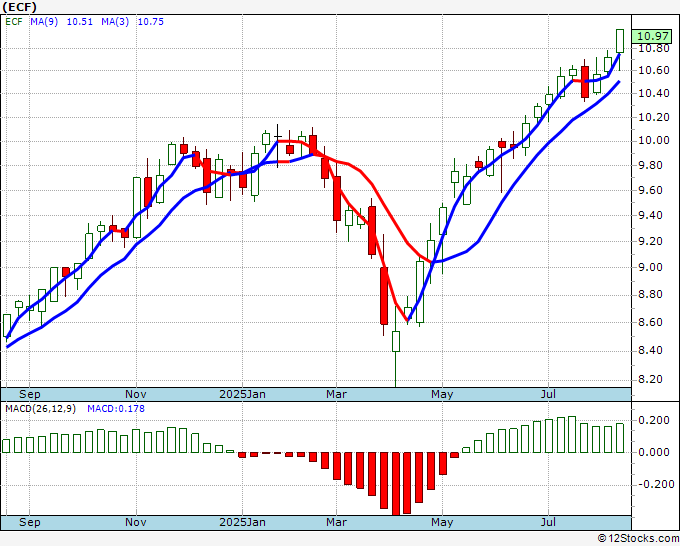Click the (ECF) chart title

[x=20, y=7]
